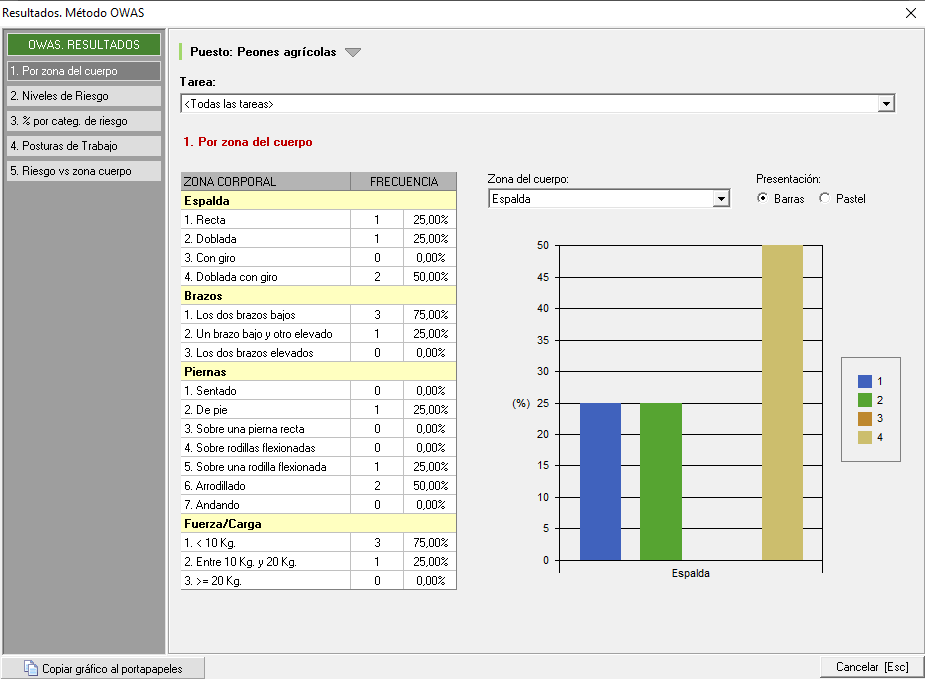Screen dimensions: 925x679
Task: Open the Zona del cuerpo dropdown
Action: 721,199
